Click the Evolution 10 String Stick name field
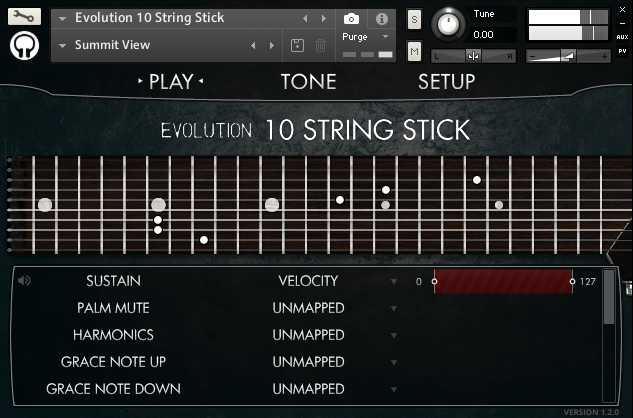 click(x=149, y=18)
